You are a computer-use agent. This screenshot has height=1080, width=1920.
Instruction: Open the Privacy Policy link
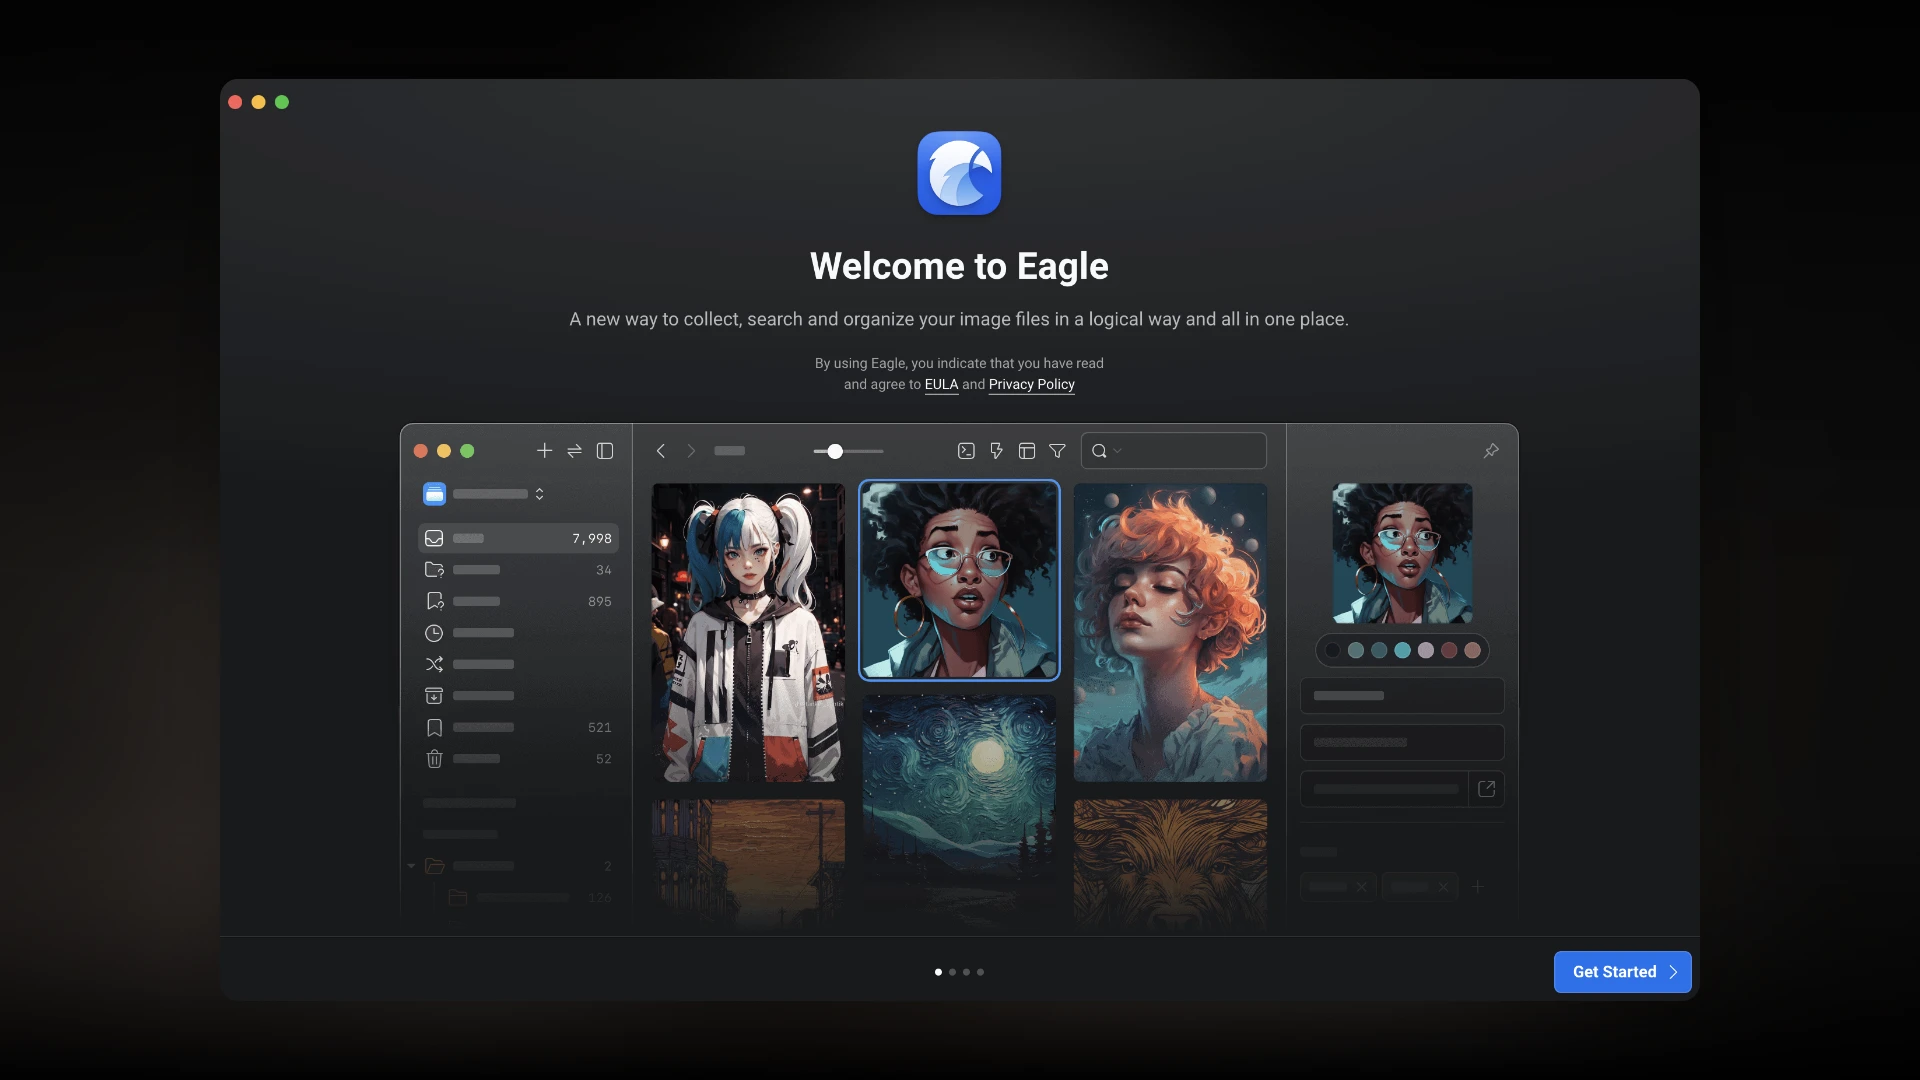[1031, 385]
